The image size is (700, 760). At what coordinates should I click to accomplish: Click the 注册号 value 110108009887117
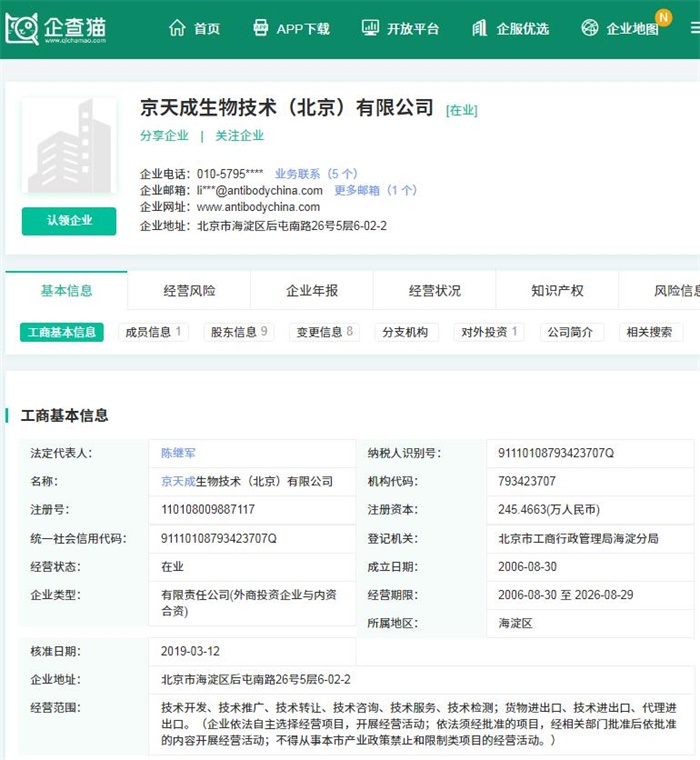(208, 509)
